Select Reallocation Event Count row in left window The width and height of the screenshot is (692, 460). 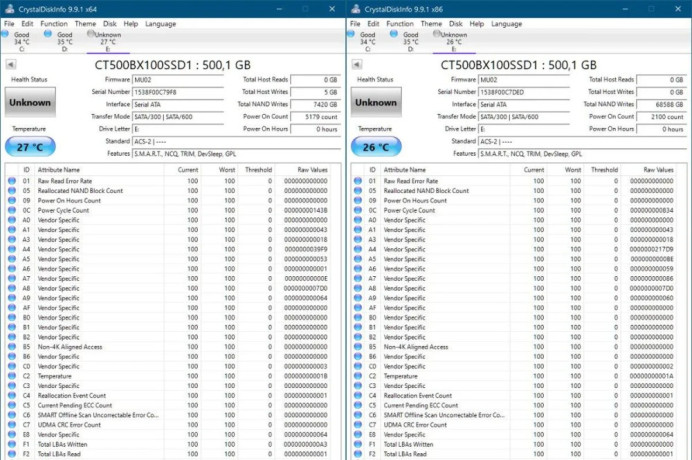click(170, 396)
